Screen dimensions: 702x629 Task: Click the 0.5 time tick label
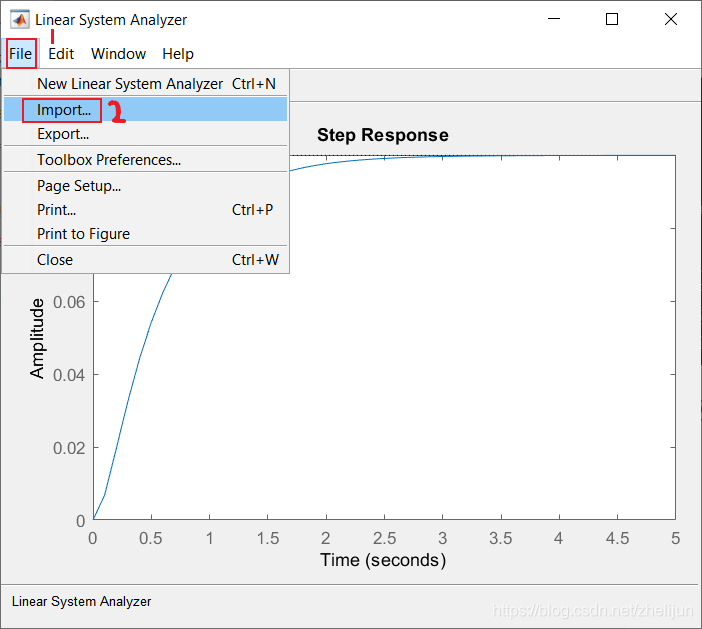pos(151,538)
